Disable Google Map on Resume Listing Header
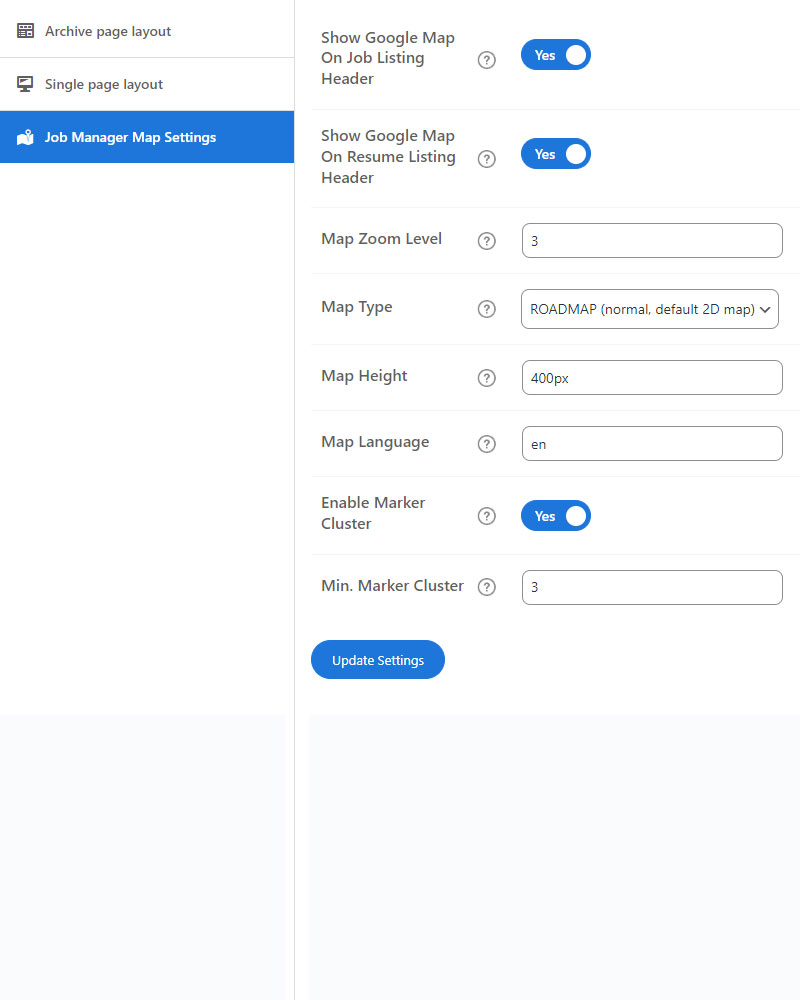Image resolution: width=800 pixels, height=1000 pixels. pos(556,154)
